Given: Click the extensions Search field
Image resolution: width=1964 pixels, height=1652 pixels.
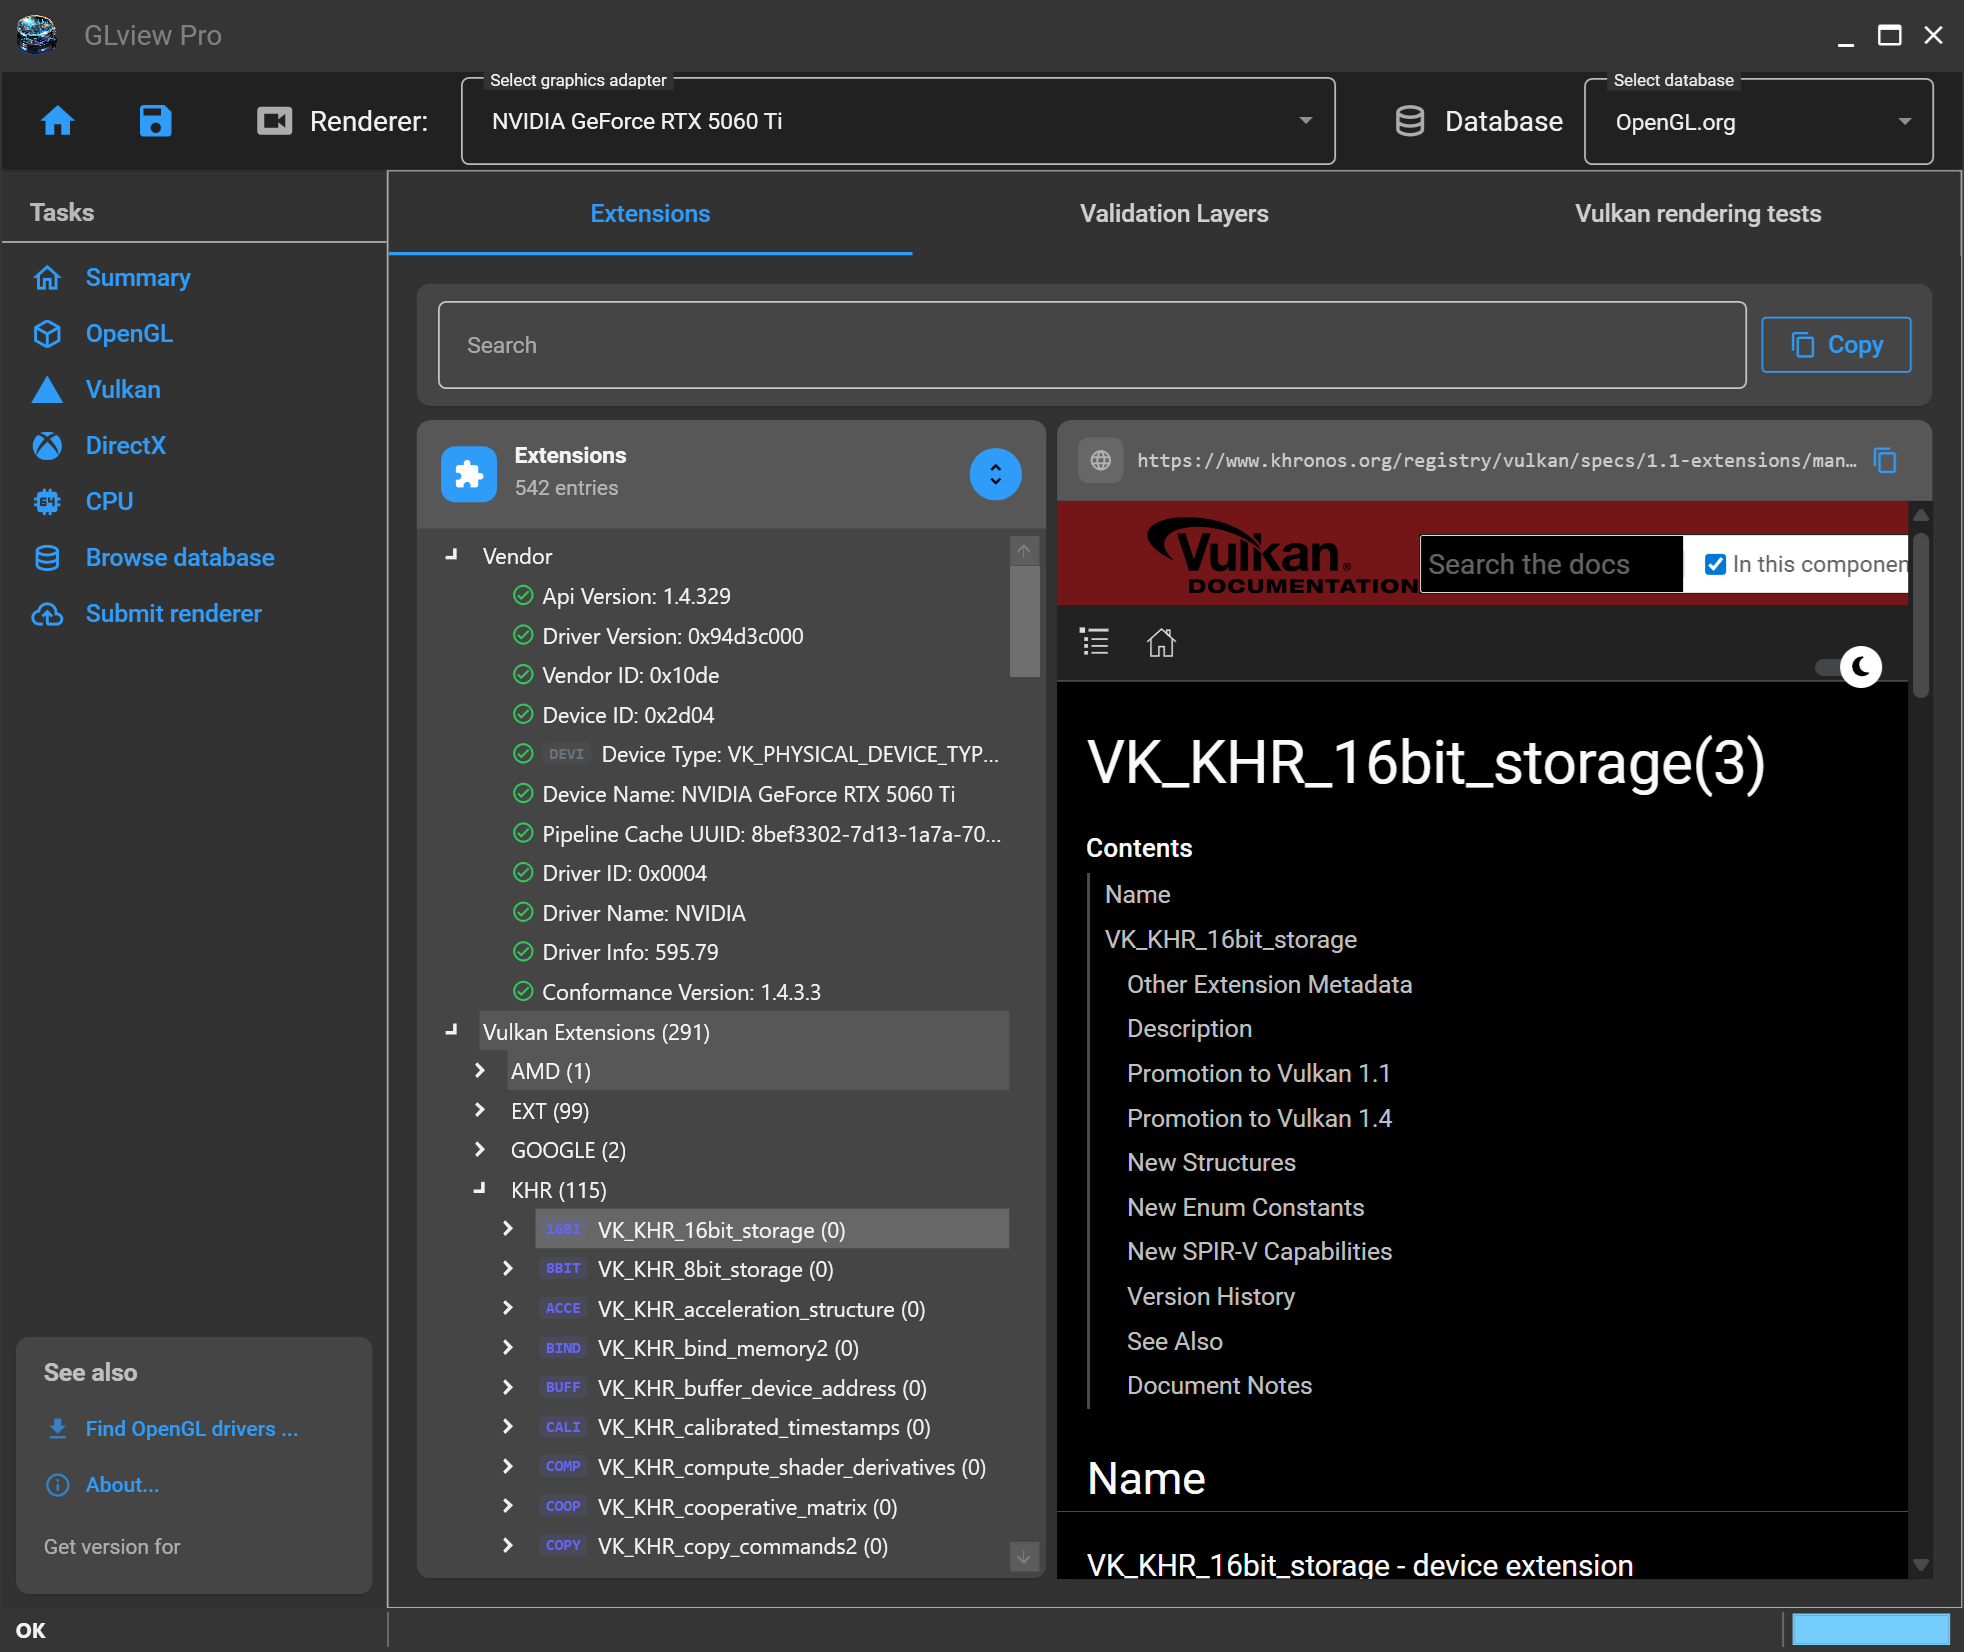Looking at the screenshot, I should (1092, 345).
